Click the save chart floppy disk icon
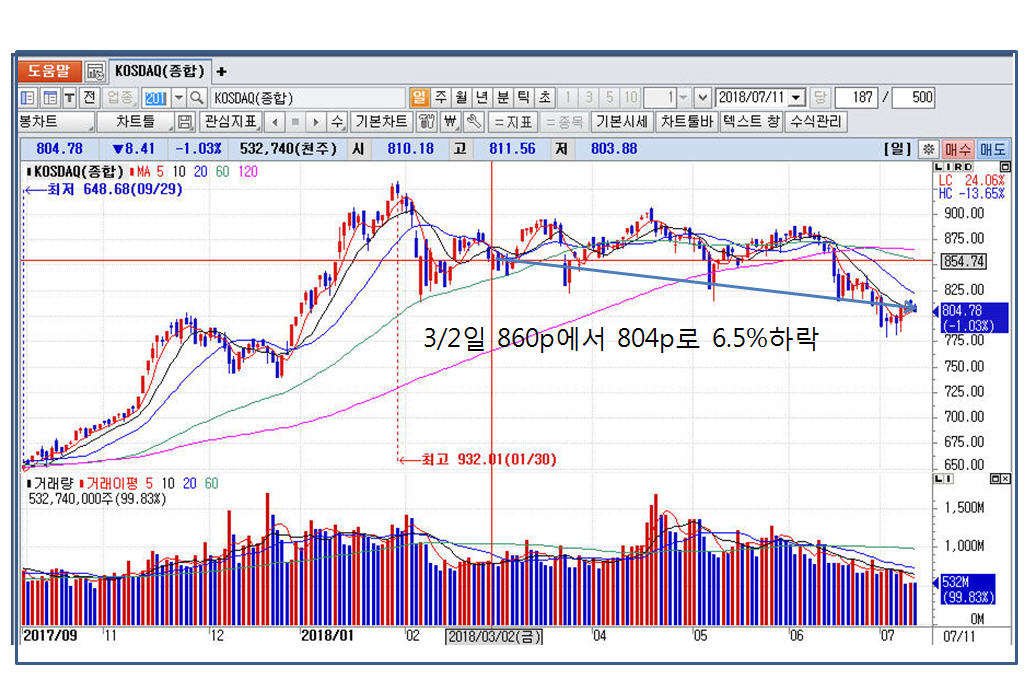 pyautogui.click(x=184, y=122)
